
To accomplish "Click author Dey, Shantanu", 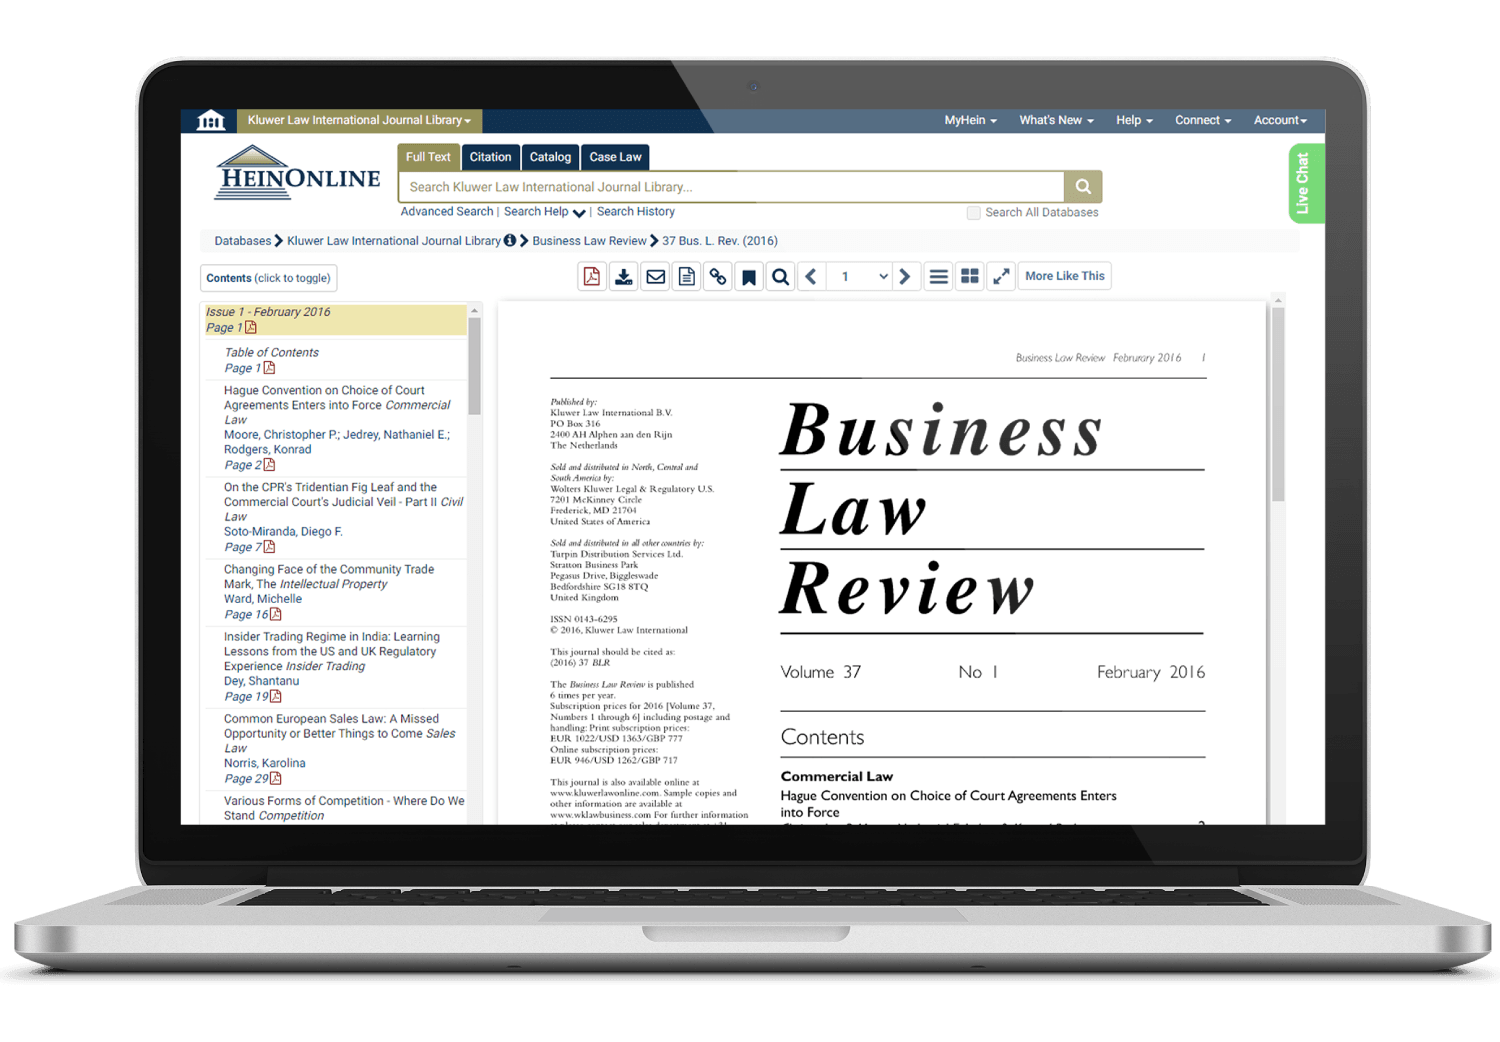I will (262, 681).
